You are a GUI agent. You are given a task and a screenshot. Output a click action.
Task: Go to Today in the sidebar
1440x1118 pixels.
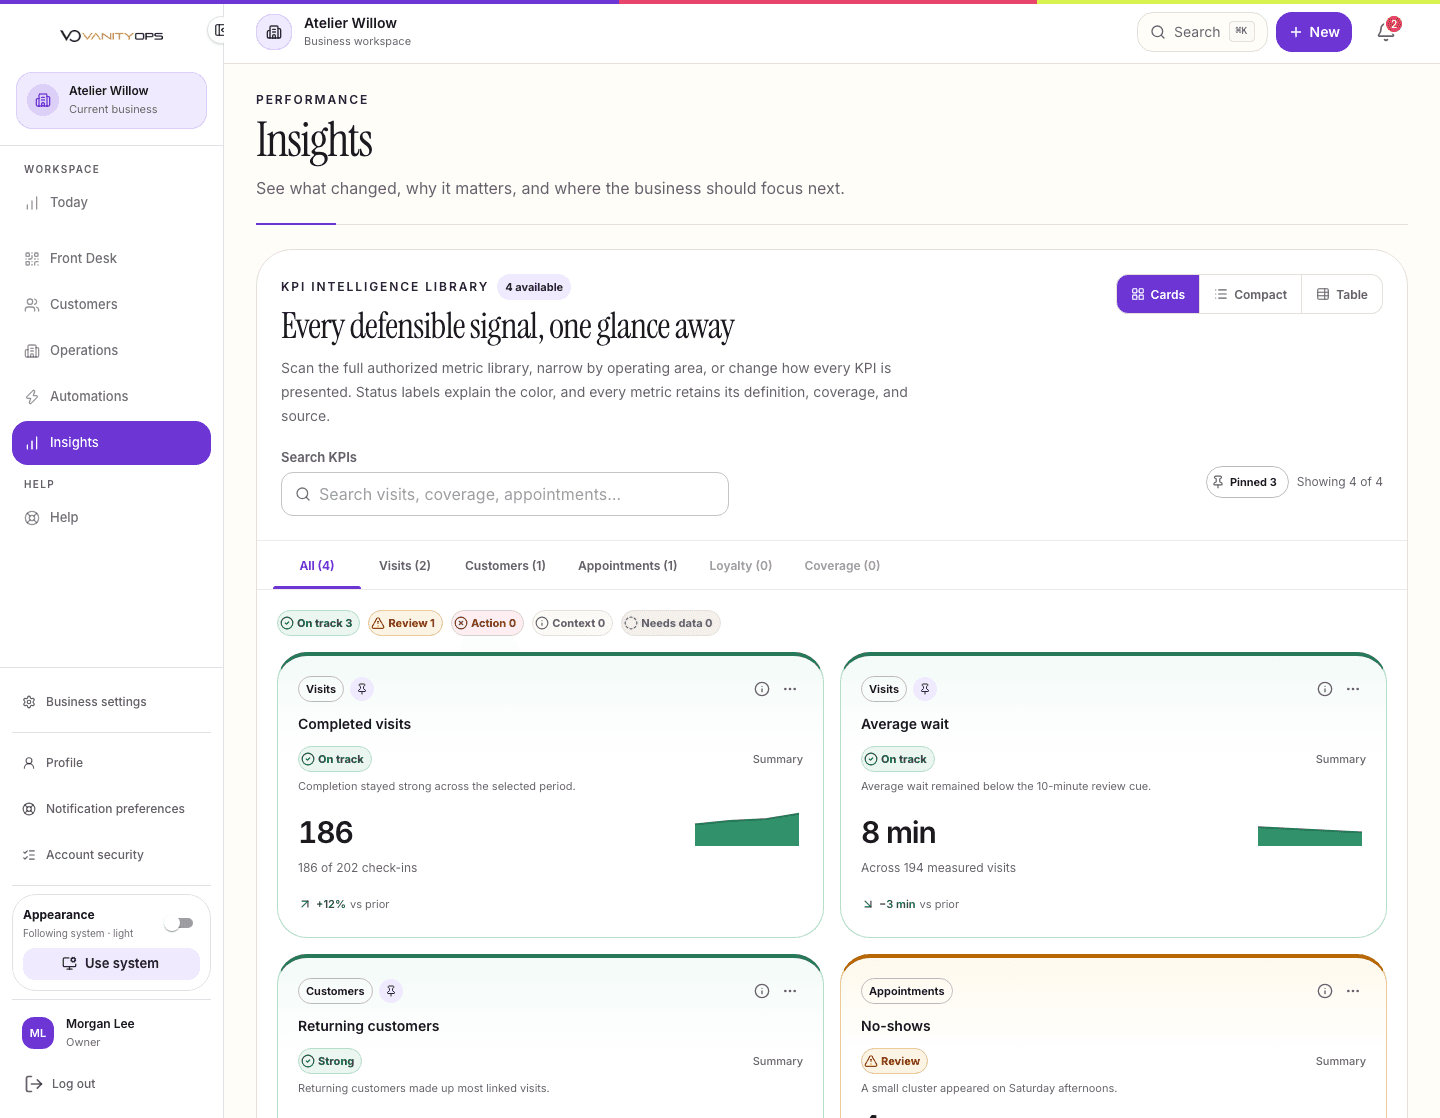tap(111, 202)
